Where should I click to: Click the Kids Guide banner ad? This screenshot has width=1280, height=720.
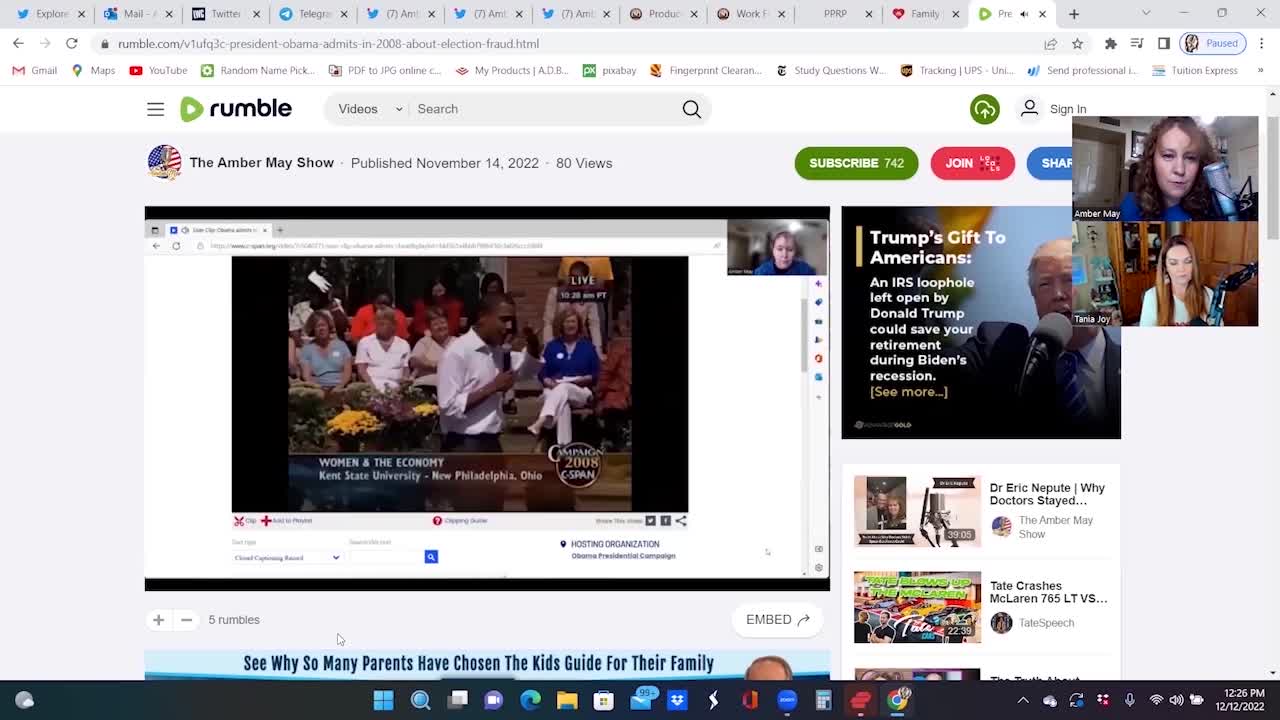487,665
